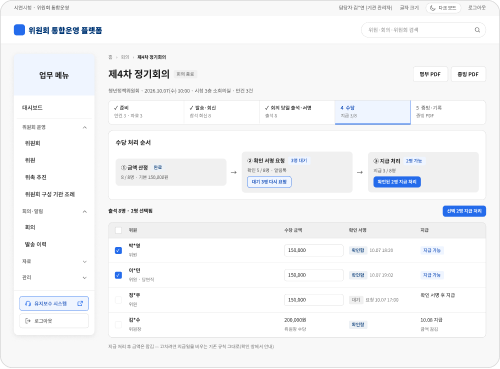Switch to the 회의 당일 출석·서명 step tab
The height and width of the screenshot is (369, 500).
pyautogui.click(x=297, y=112)
